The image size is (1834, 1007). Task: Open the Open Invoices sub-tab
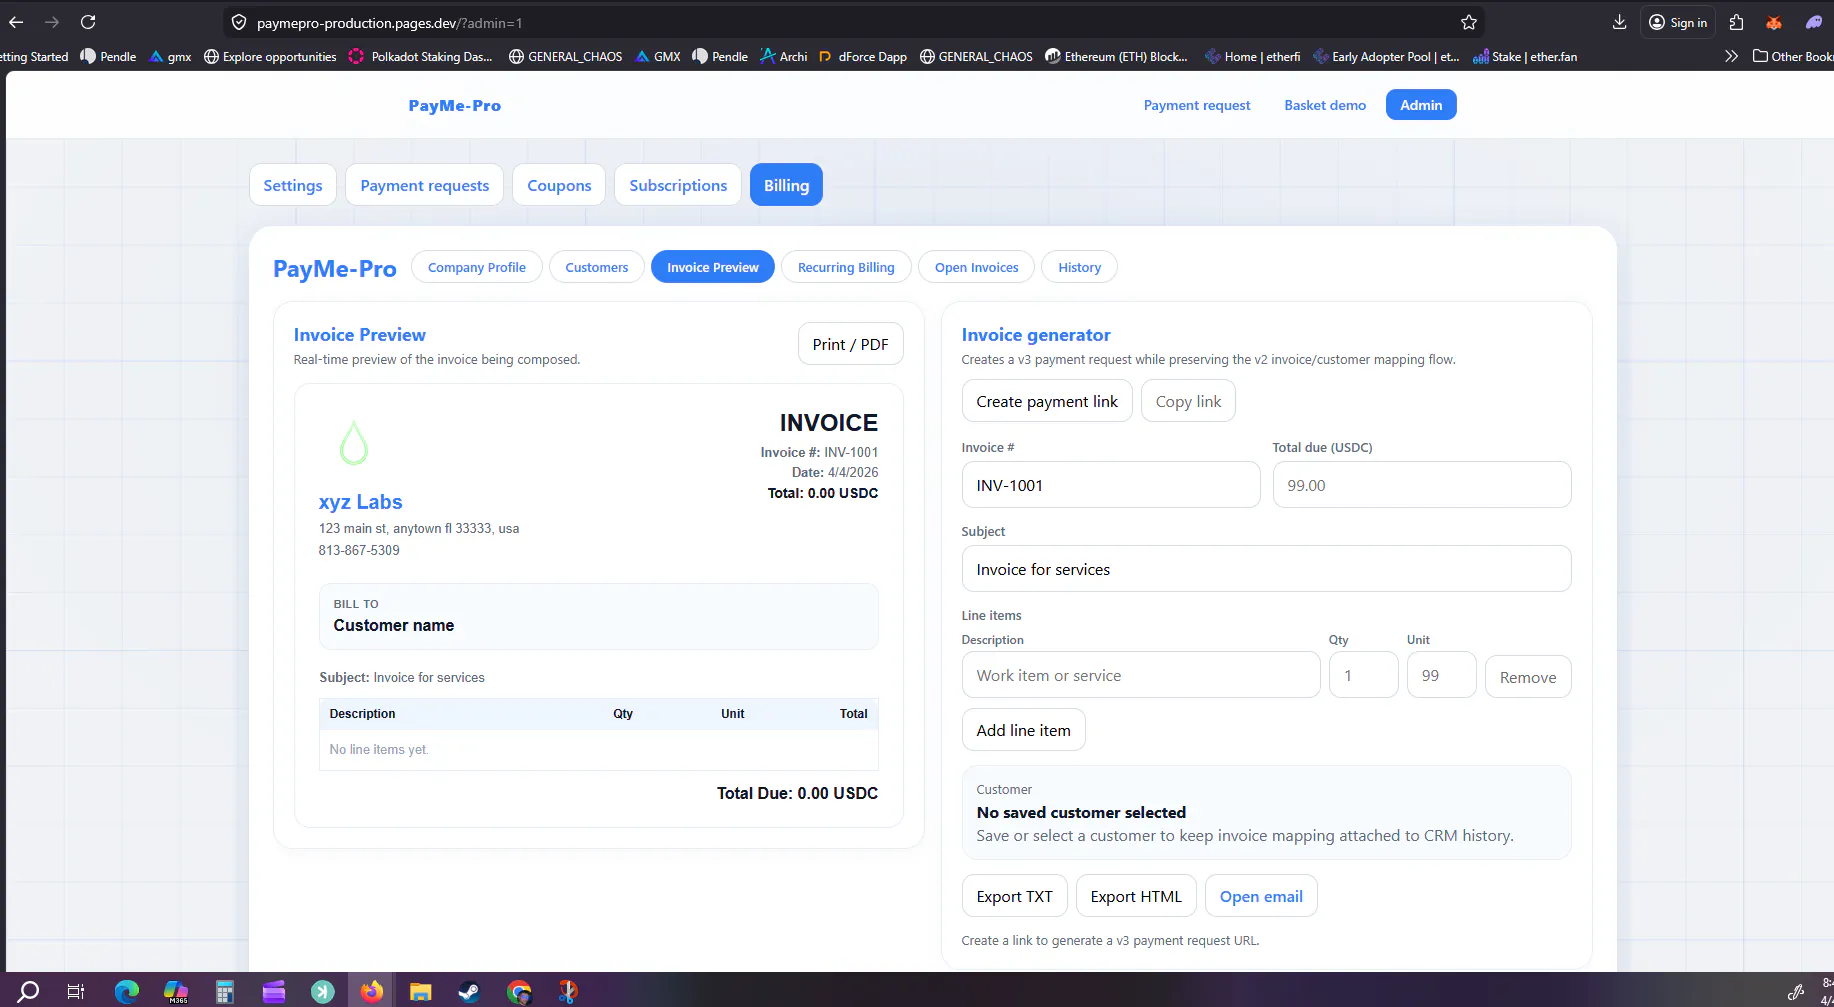click(977, 267)
